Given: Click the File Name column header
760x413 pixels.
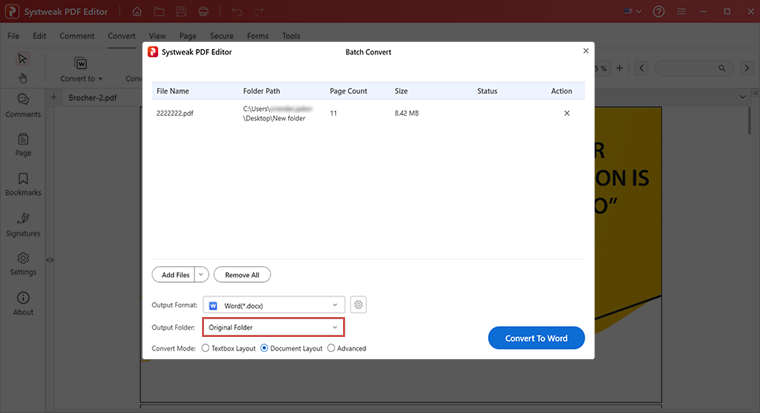Looking at the screenshot, I should pyautogui.click(x=173, y=91).
